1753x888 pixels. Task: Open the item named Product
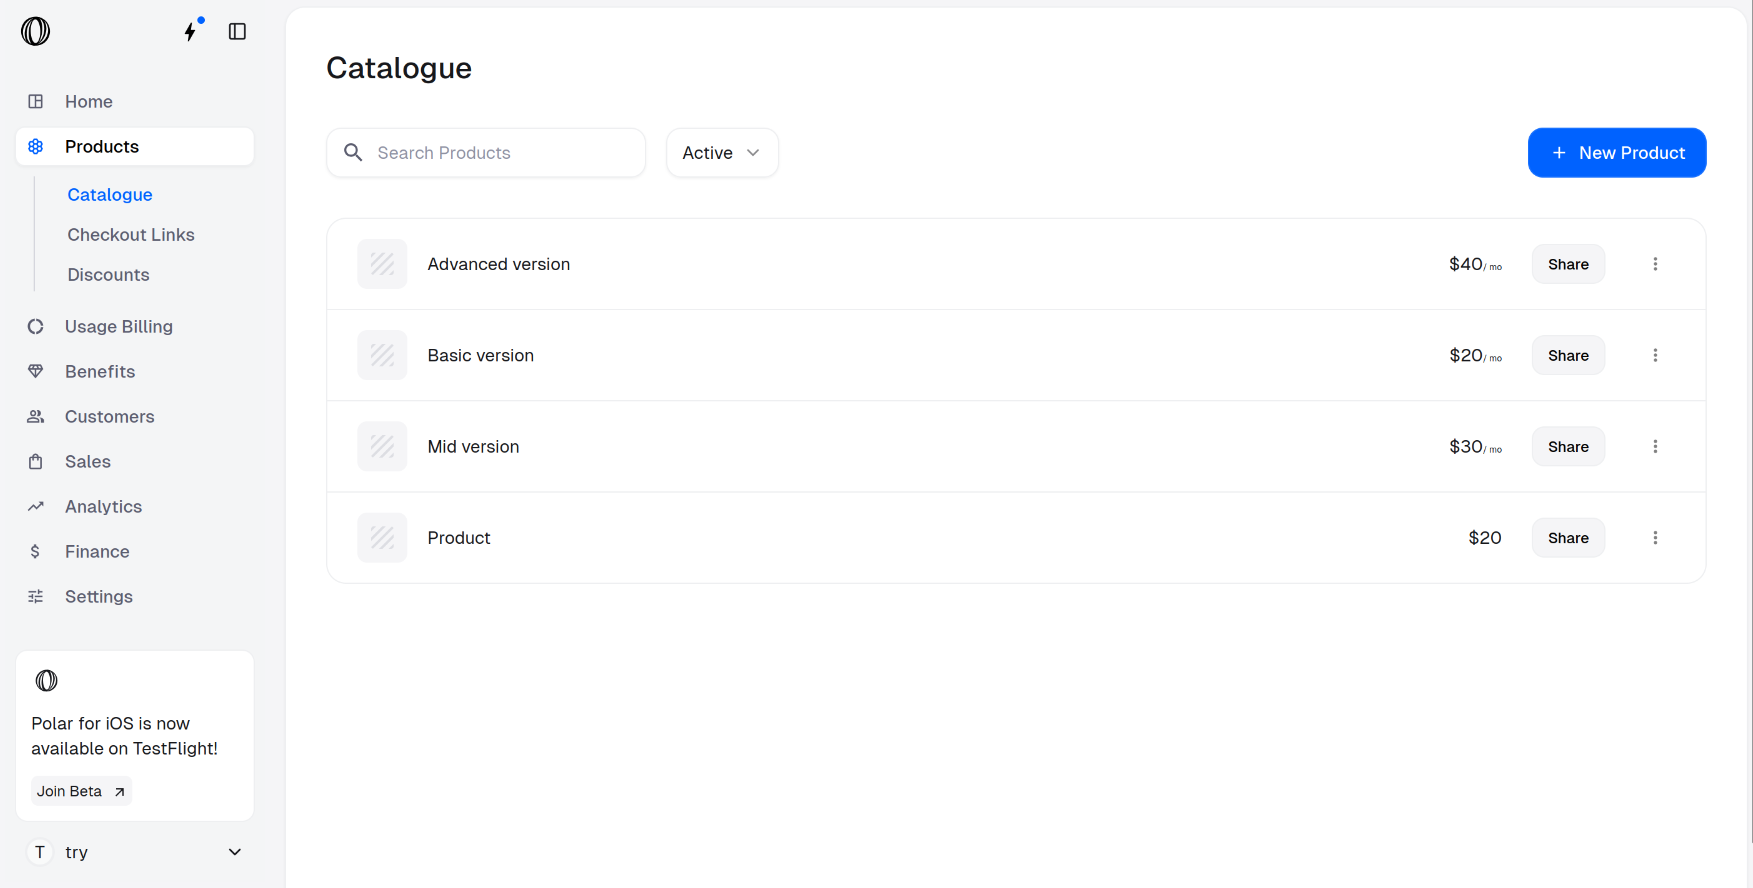click(x=459, y=537)
